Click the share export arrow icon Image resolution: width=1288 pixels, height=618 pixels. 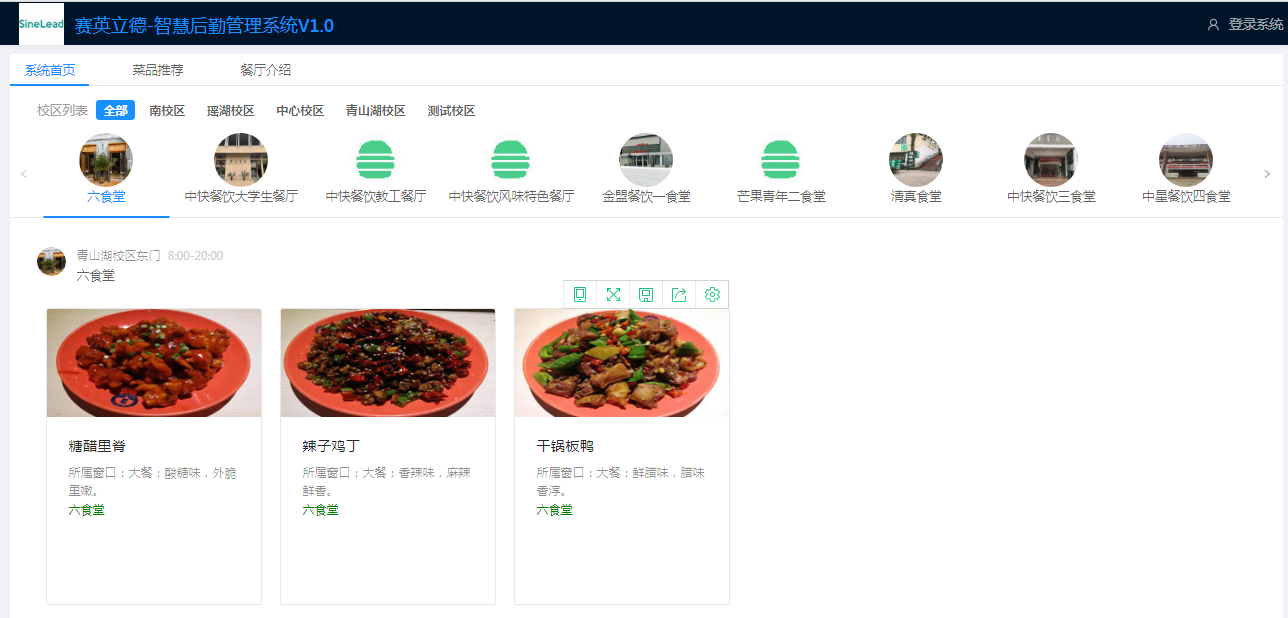coord(679,294)
